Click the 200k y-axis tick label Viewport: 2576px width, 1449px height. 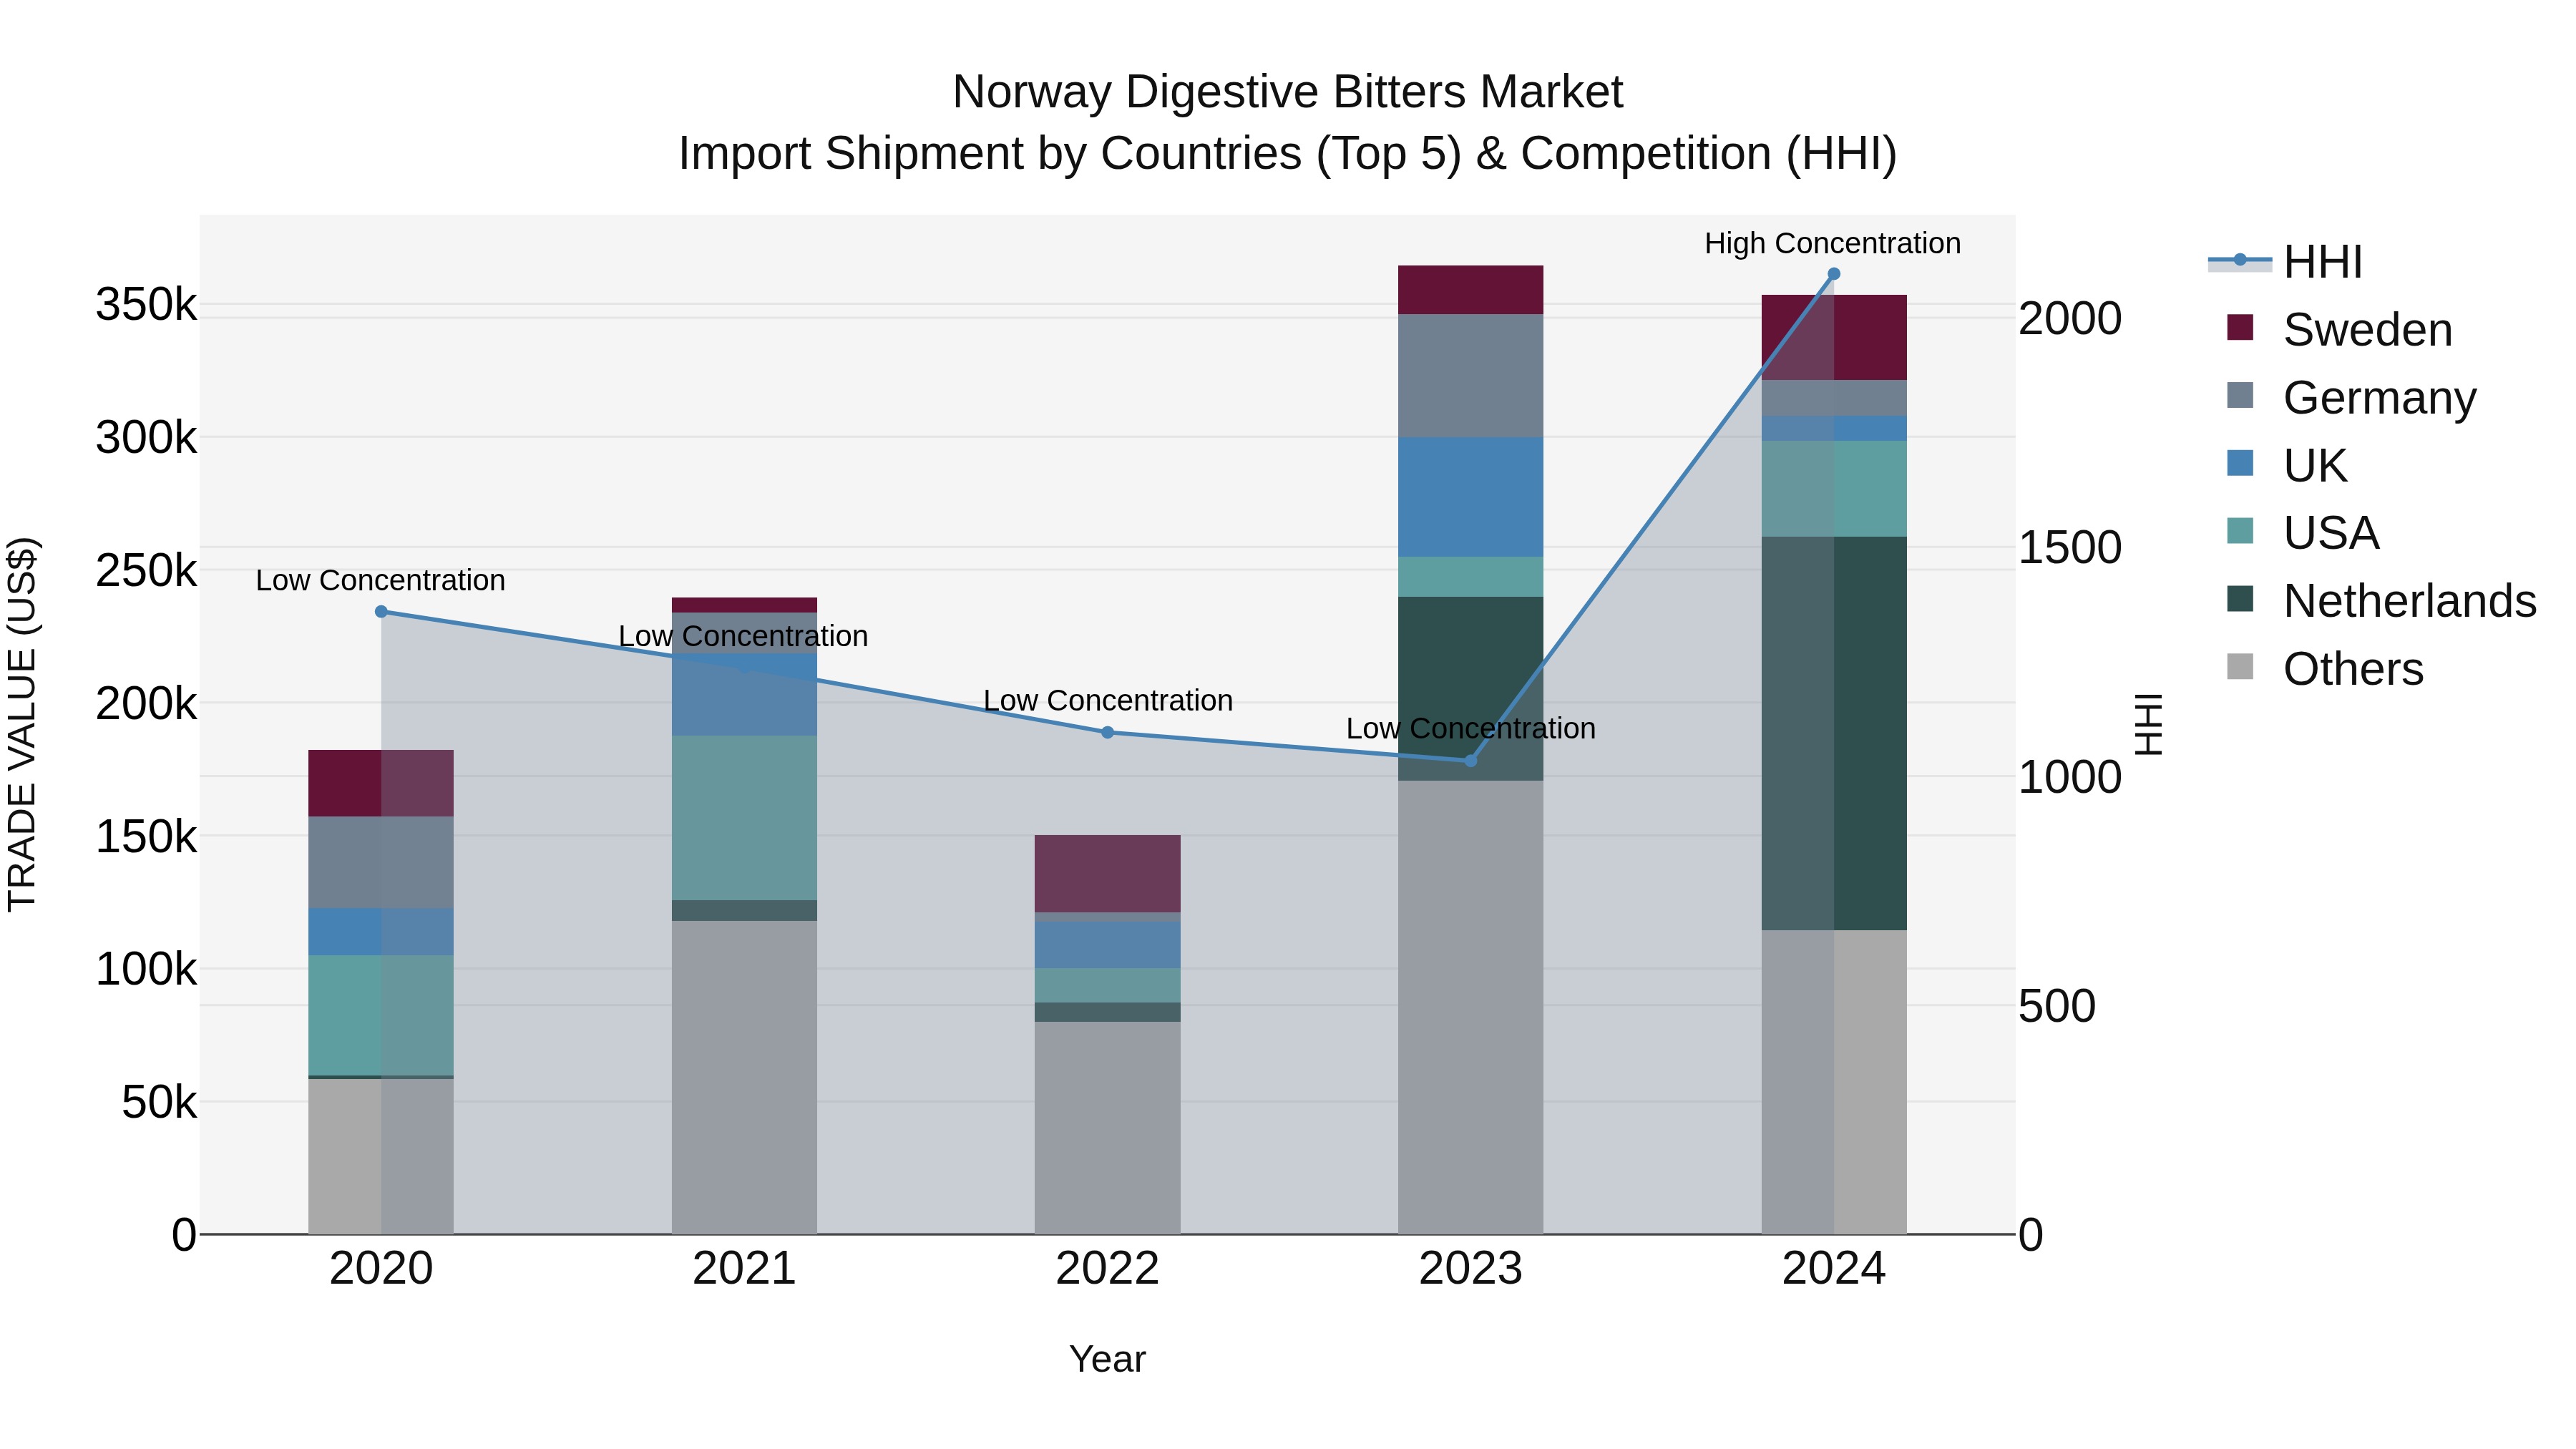[146, 703]
